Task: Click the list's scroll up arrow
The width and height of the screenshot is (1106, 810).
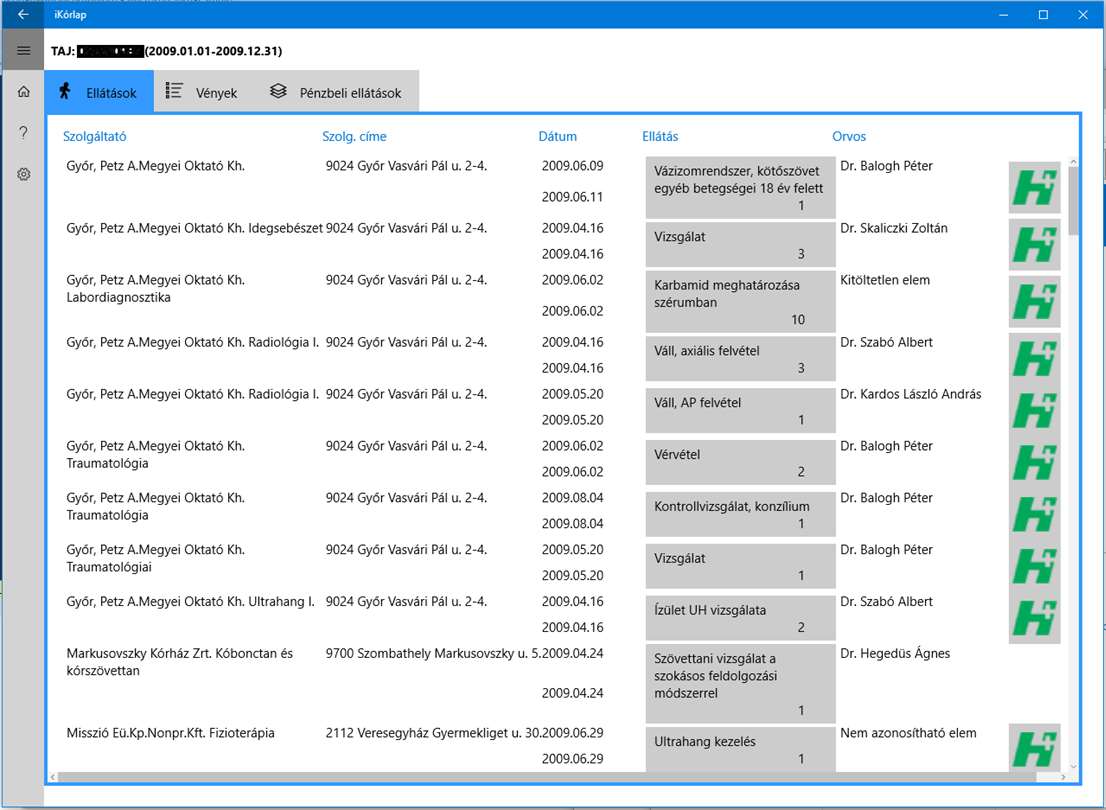Action: tap(1073, 162)
